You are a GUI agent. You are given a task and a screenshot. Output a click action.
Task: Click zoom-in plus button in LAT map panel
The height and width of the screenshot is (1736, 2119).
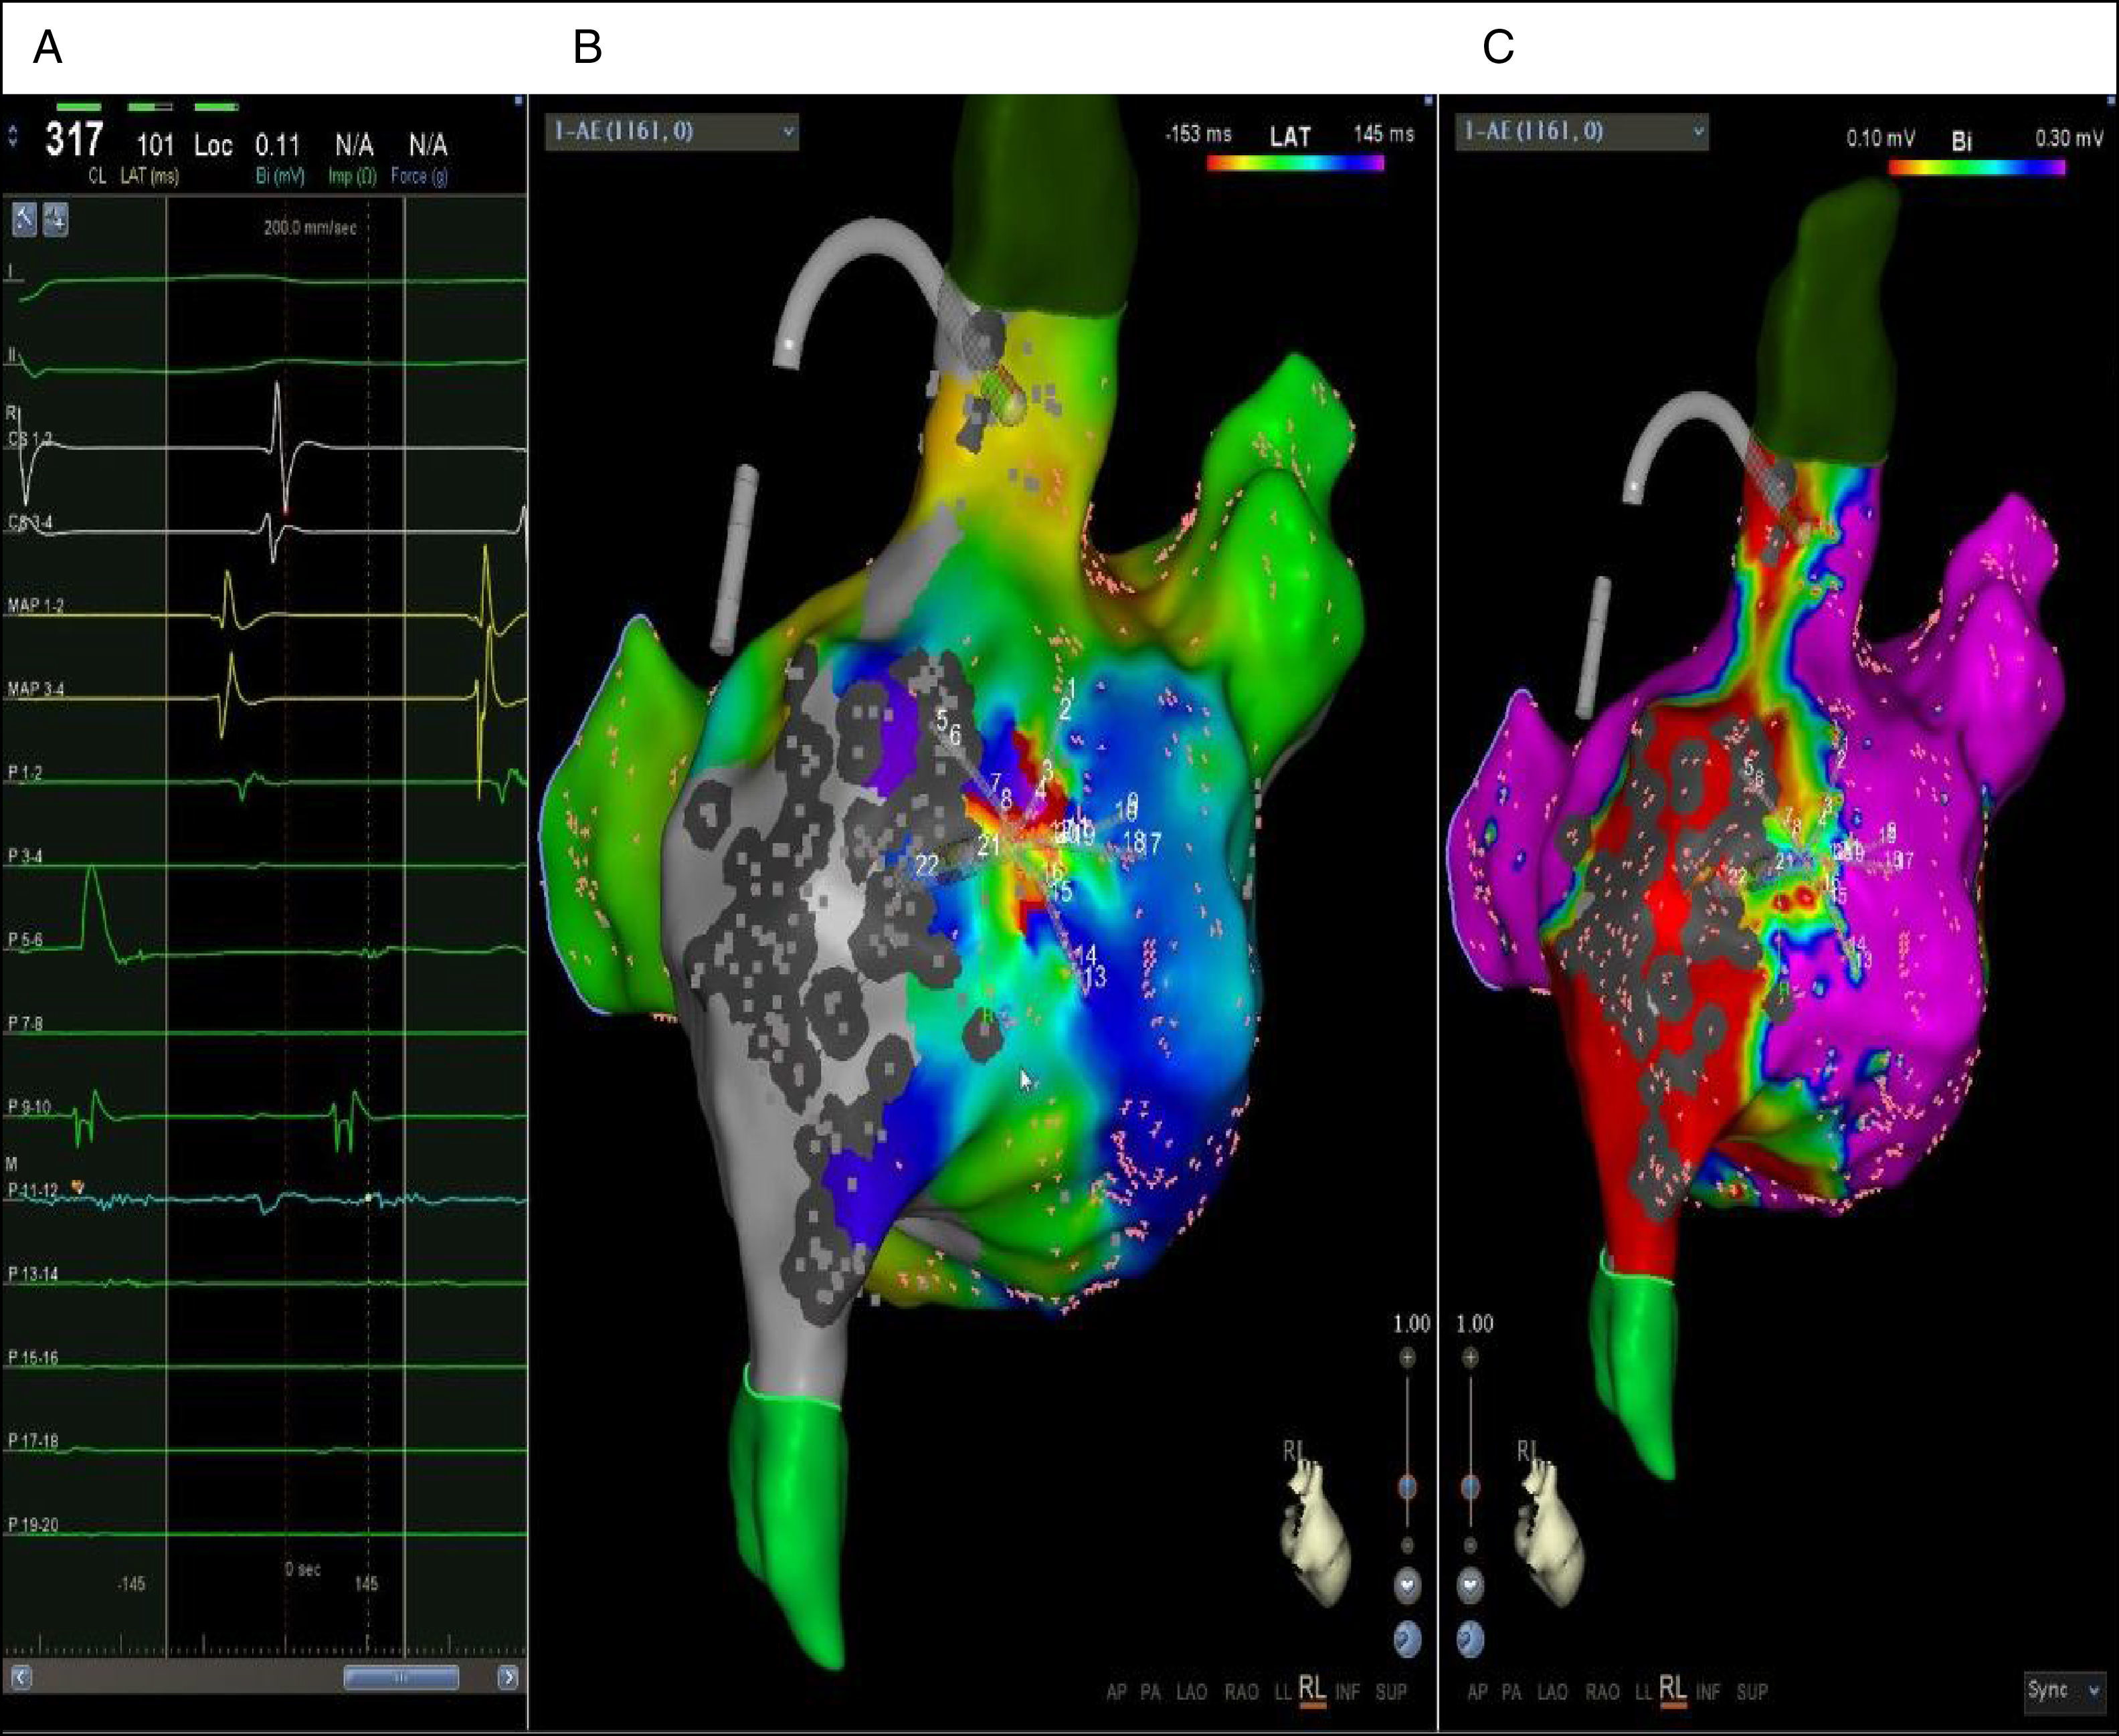click(x=1407, y=1357)
